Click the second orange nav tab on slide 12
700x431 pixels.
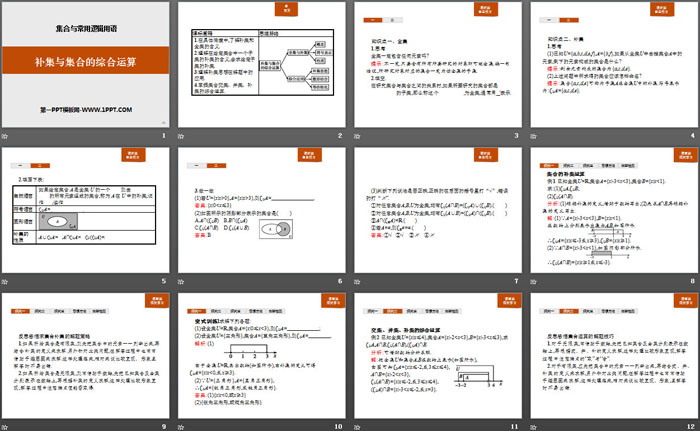[569, 311]
